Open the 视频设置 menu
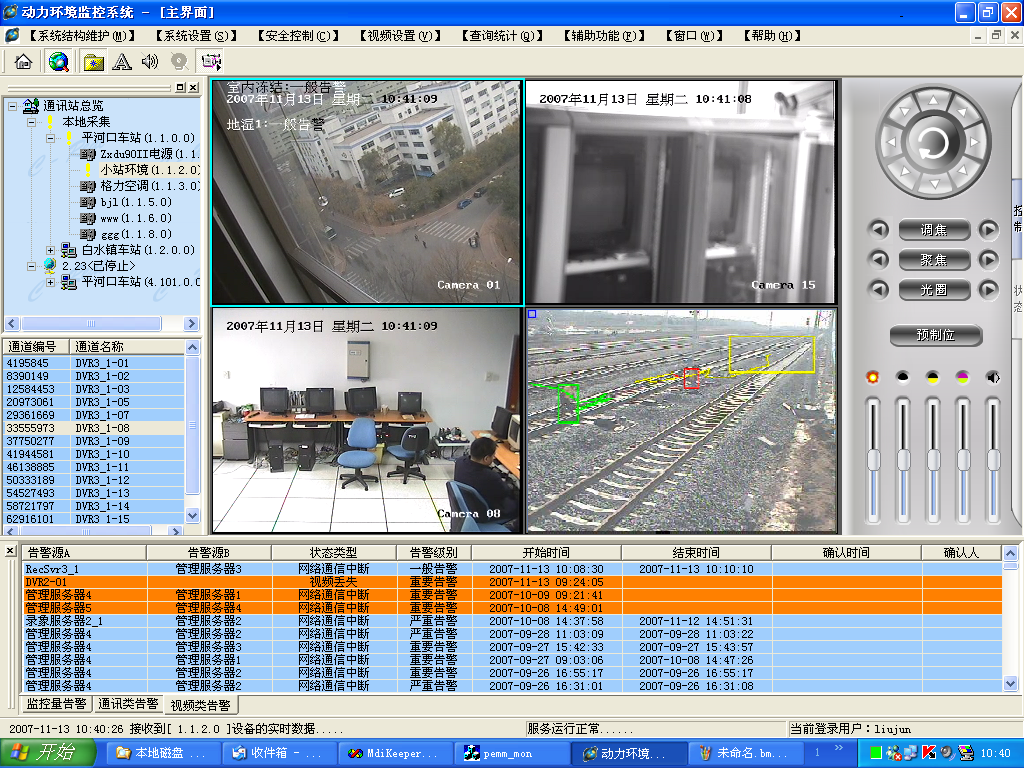 click(x=400, y=36)
